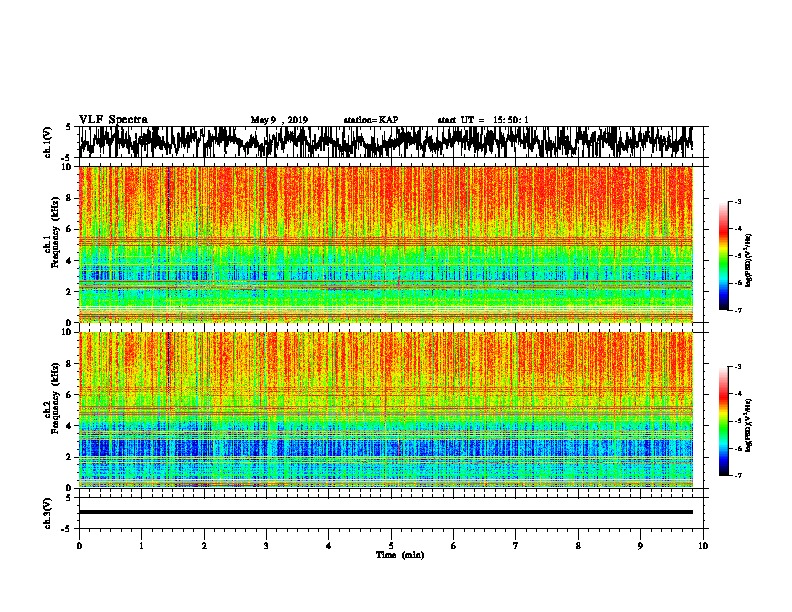Image resolution: width=792 pixels, height=612 pixels.
Task: Click time axis tick label "8"
Action: point(578,546)
